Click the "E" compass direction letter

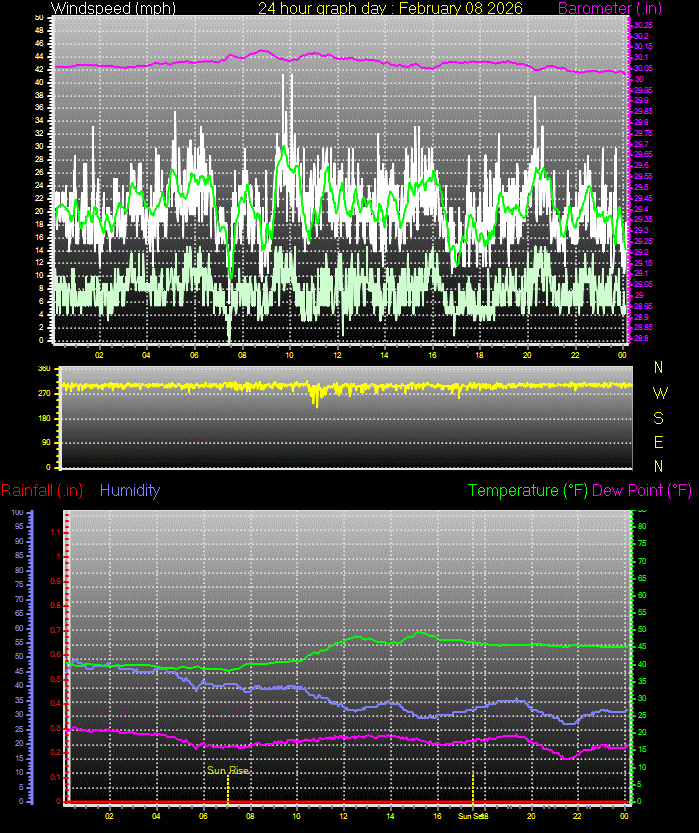pos(659,442)
